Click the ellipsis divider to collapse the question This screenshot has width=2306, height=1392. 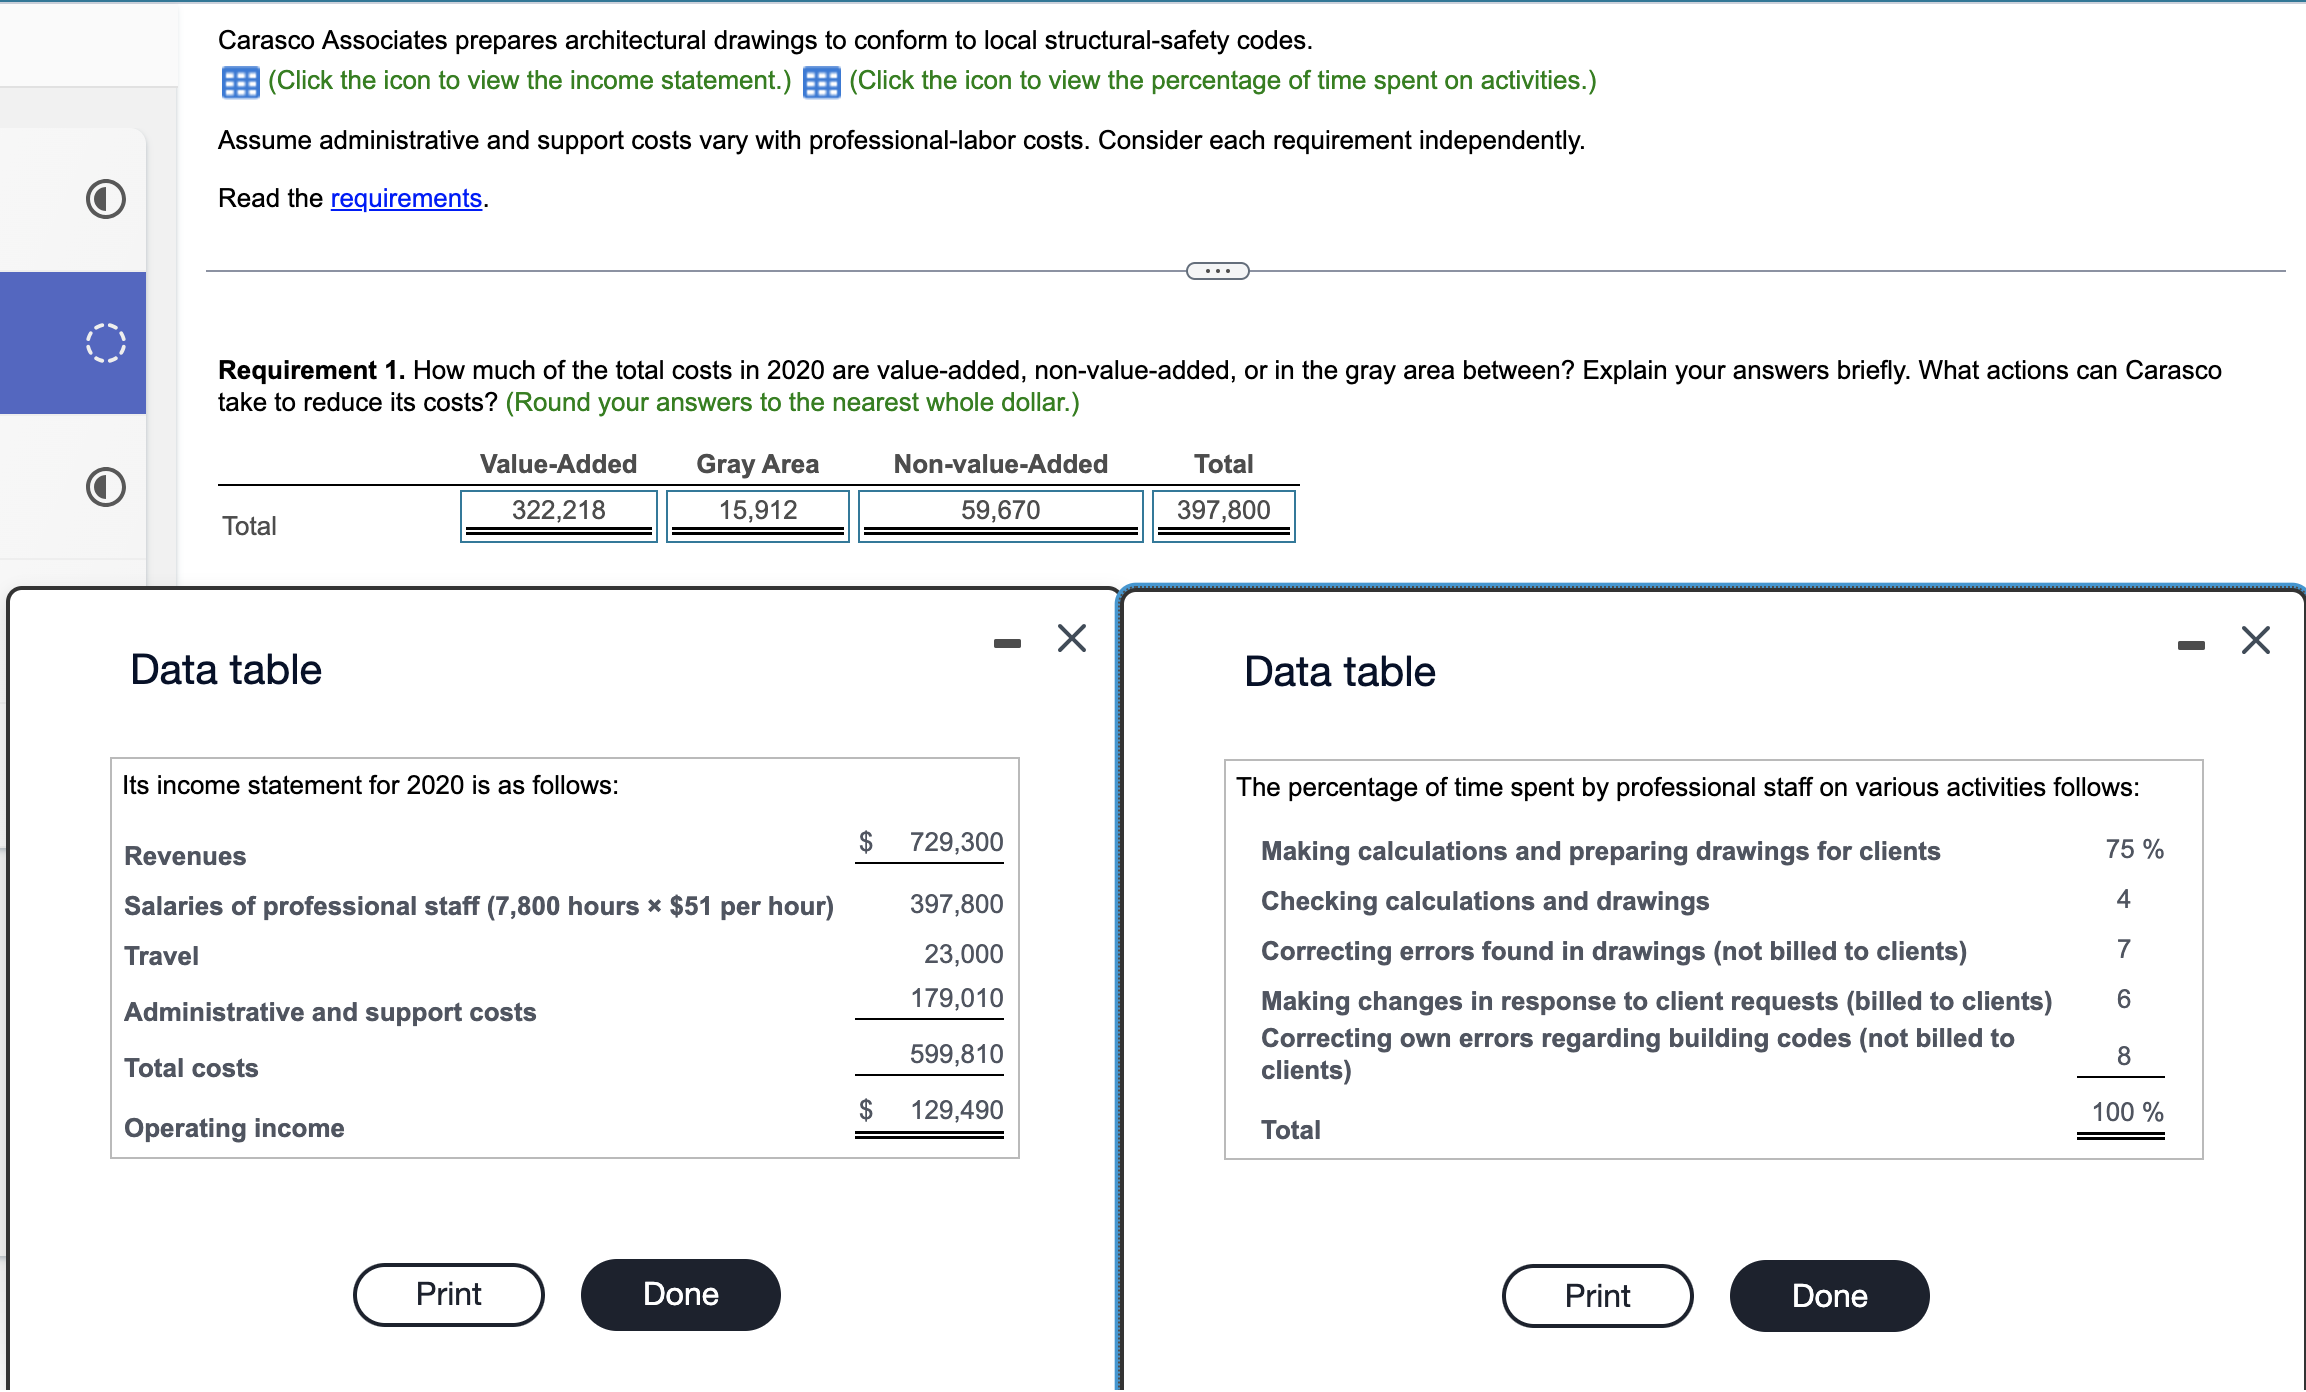(1217, 270)
